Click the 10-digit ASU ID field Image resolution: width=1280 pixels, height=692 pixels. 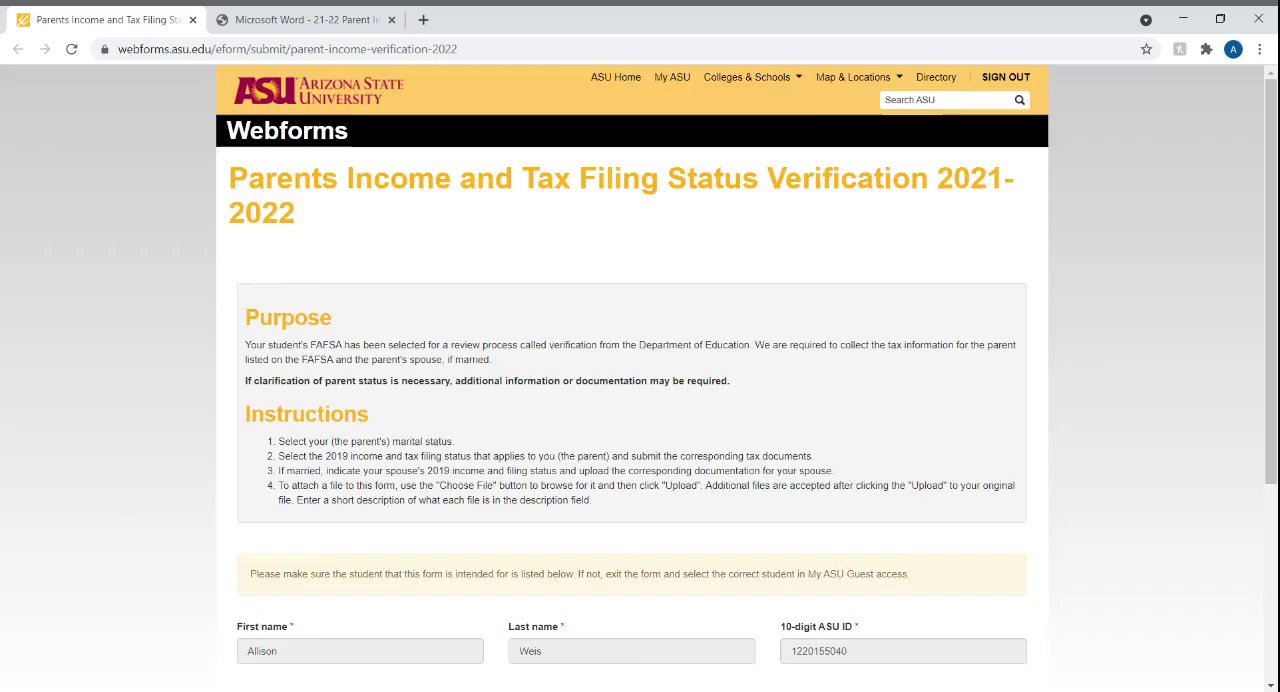coord(903,651)
